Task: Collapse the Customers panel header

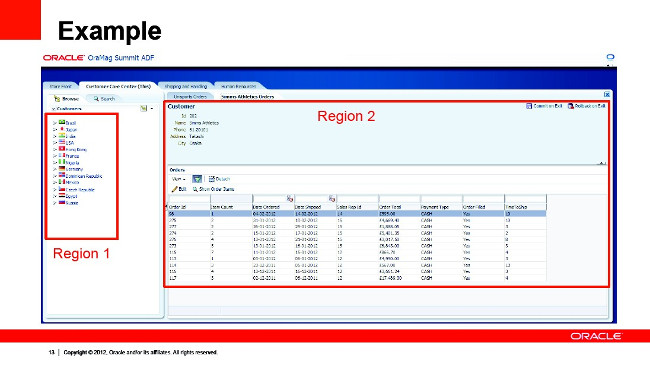Action: pyautogui.click(x=53, y=109)
